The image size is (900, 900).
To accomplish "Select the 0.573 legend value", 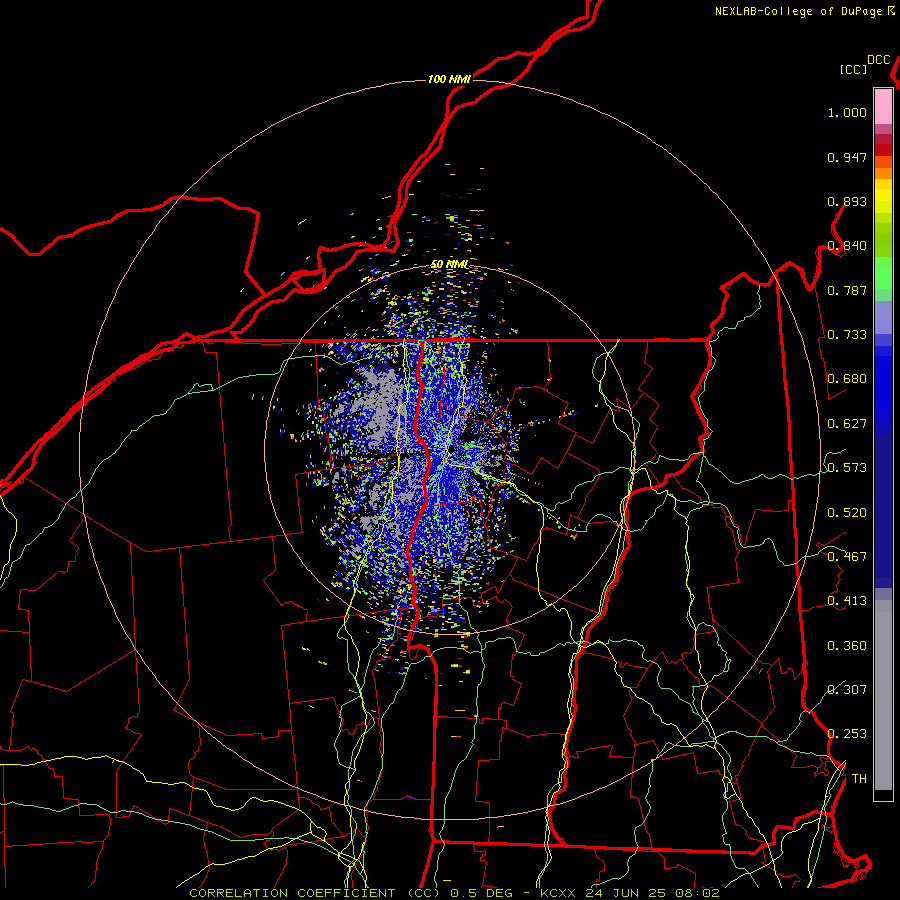I will point(847,468).
